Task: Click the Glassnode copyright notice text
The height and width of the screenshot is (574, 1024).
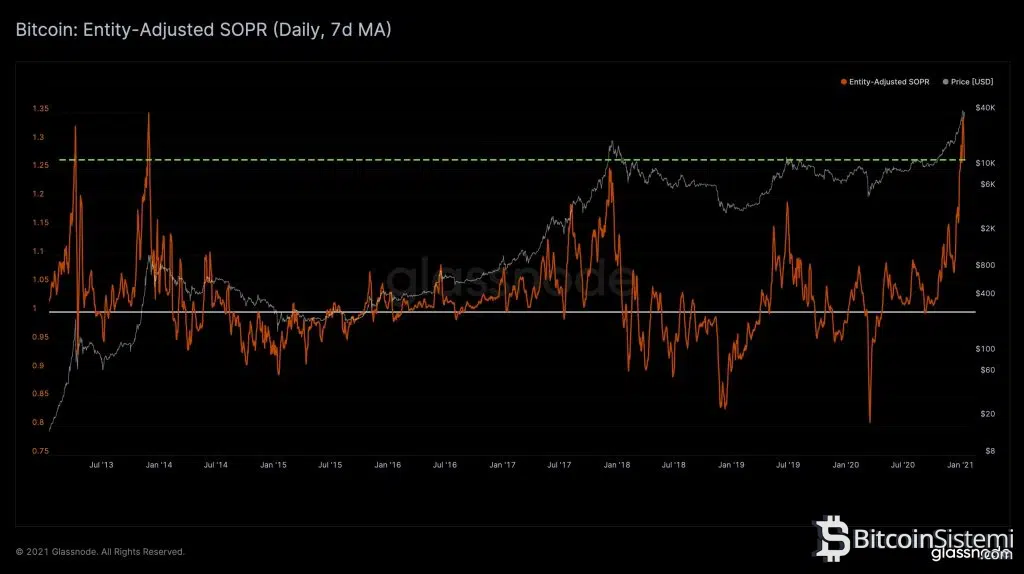Action: pyautogui.click(x=100, y=551)
